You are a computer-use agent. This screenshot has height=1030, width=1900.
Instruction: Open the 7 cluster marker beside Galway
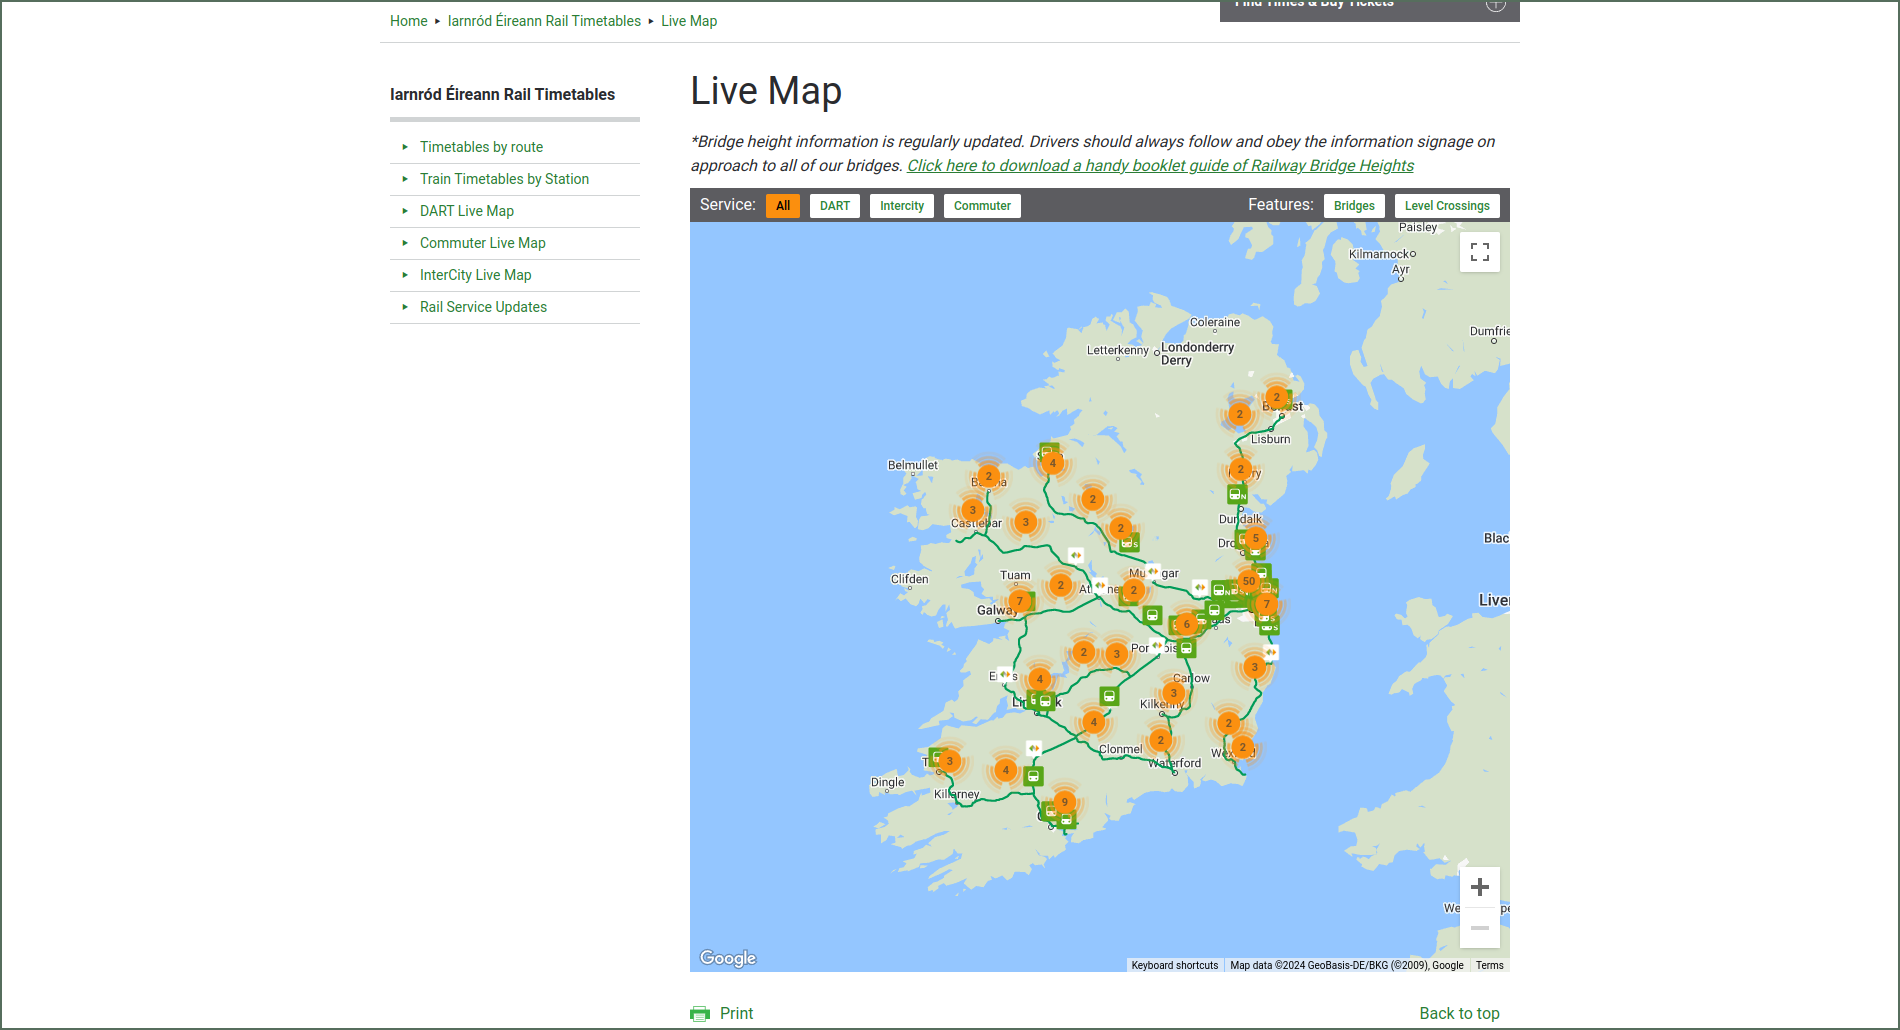click(1019, 601)
